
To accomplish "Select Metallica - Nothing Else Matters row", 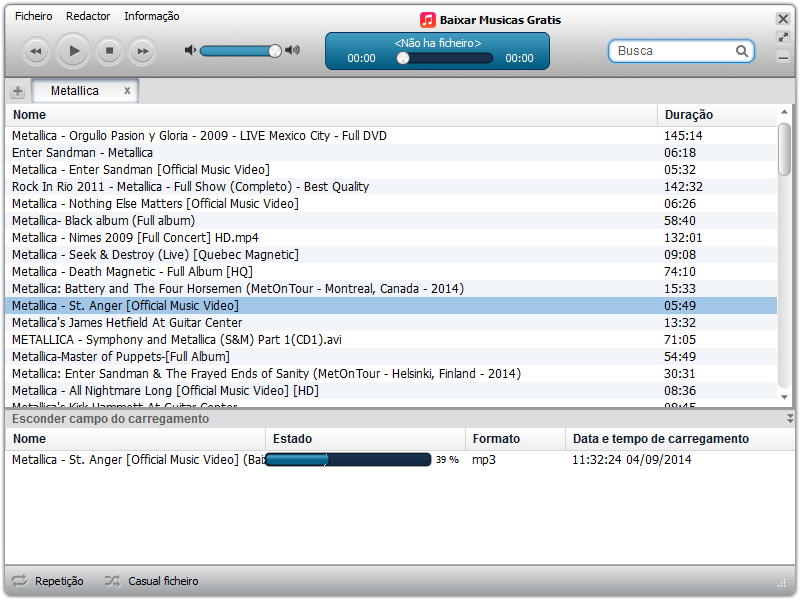I will click(391, 204).
